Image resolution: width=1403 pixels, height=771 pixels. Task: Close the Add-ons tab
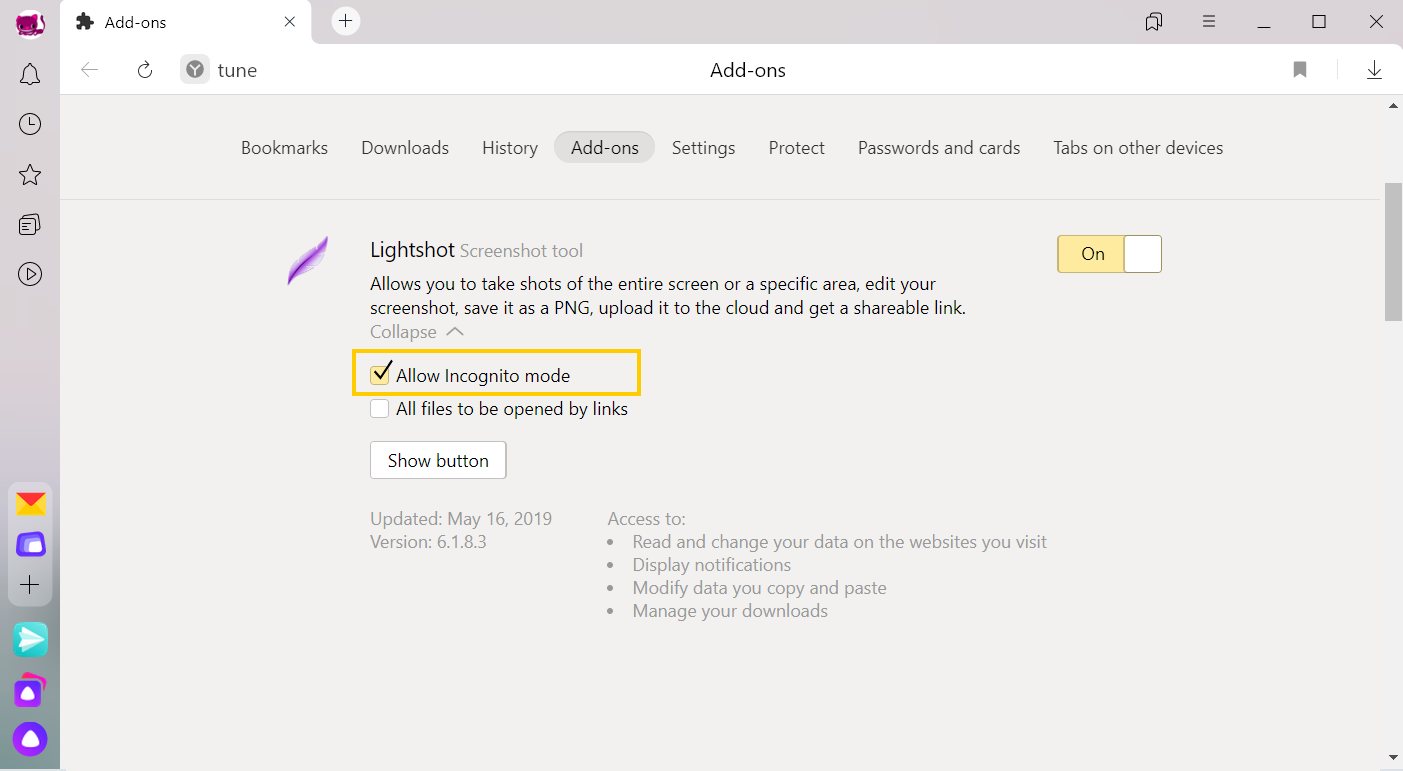tap(289, 22)
